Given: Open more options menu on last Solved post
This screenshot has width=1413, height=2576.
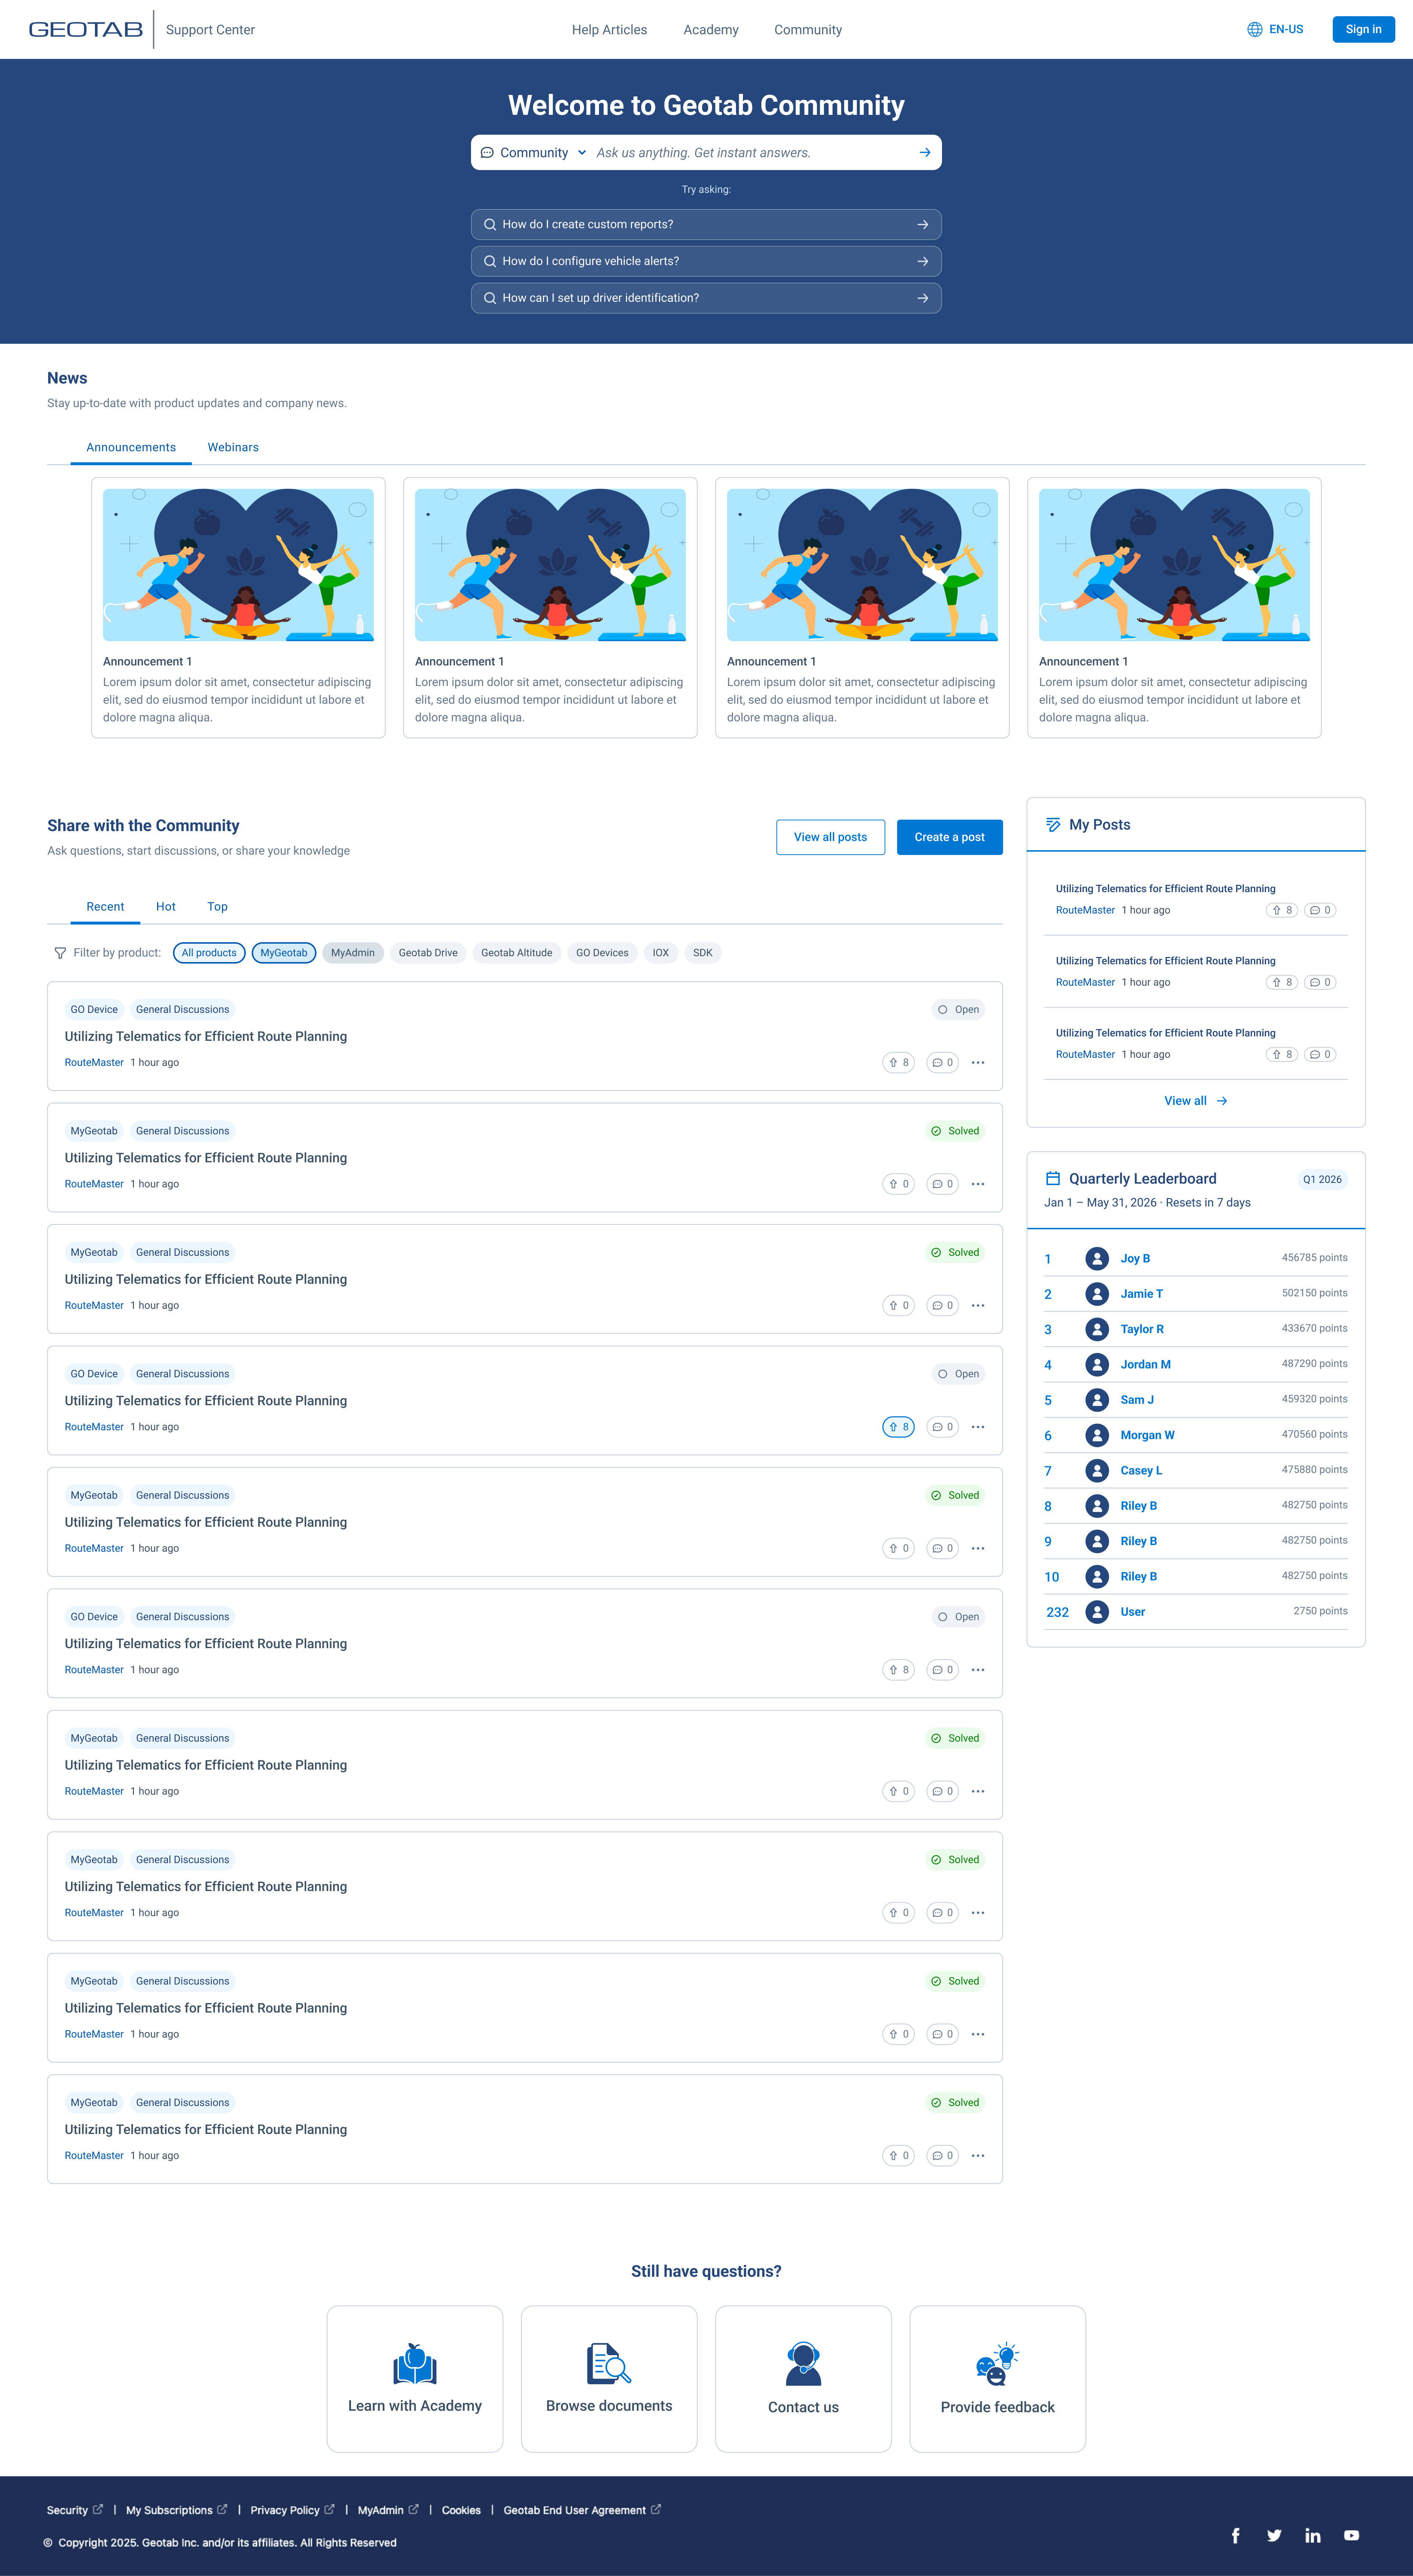Looking at the screenshot, I should pos(978,2156).
